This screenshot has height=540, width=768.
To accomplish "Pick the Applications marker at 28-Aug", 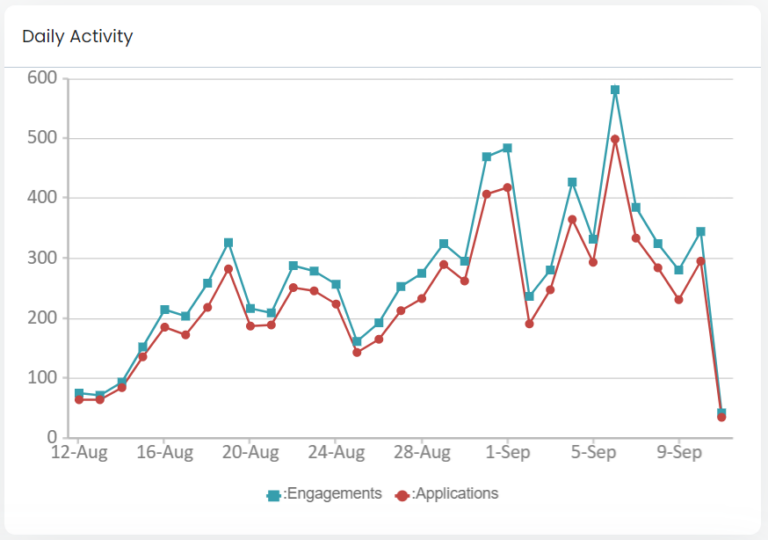I will (x=422, y=298).
